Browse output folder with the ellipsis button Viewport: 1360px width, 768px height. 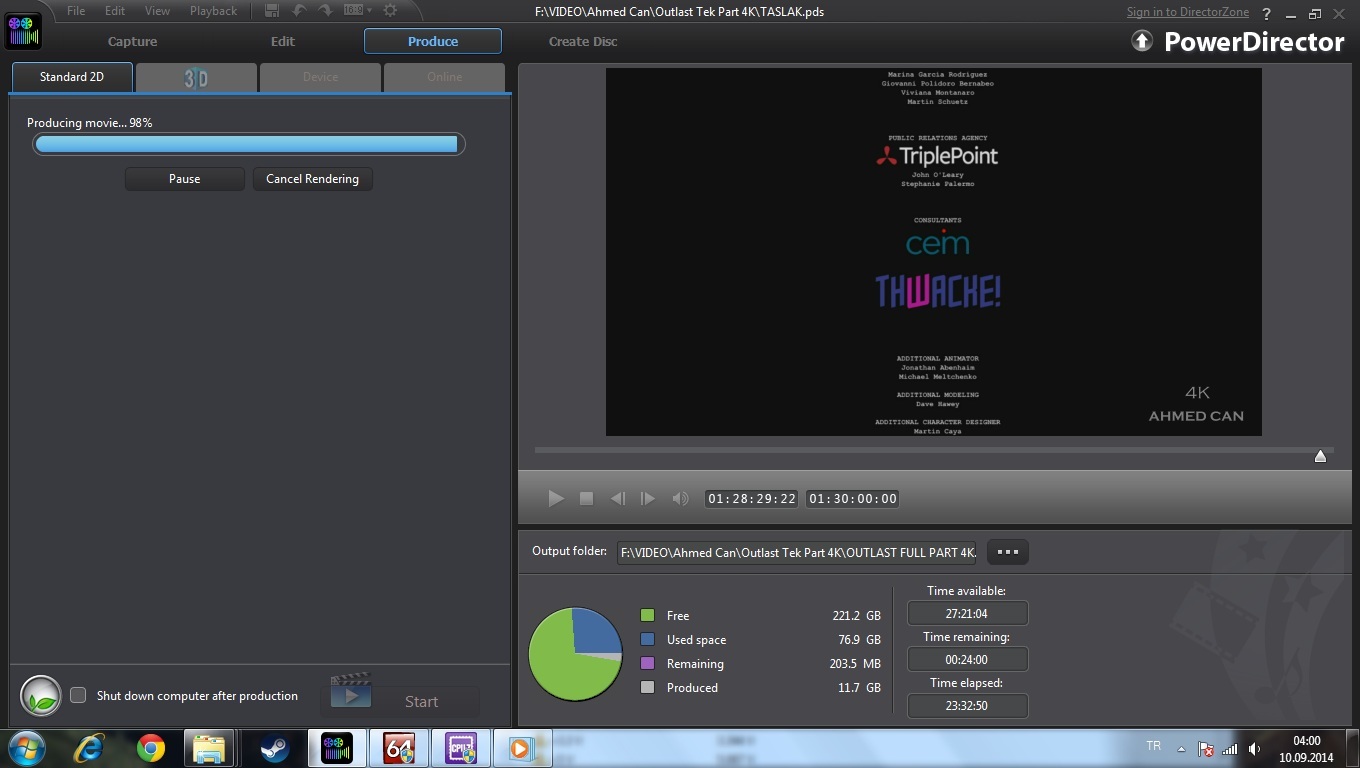[x=1008, y=552]
